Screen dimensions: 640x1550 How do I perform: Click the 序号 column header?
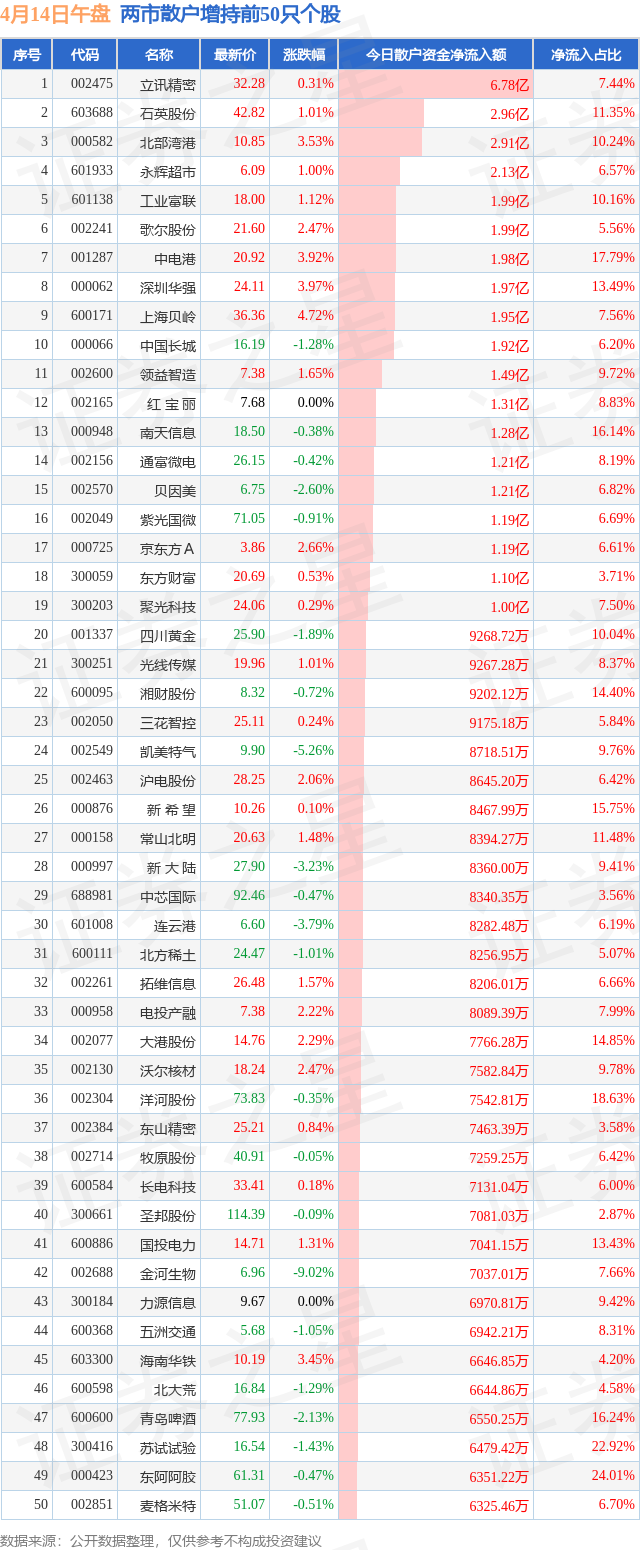27,55
